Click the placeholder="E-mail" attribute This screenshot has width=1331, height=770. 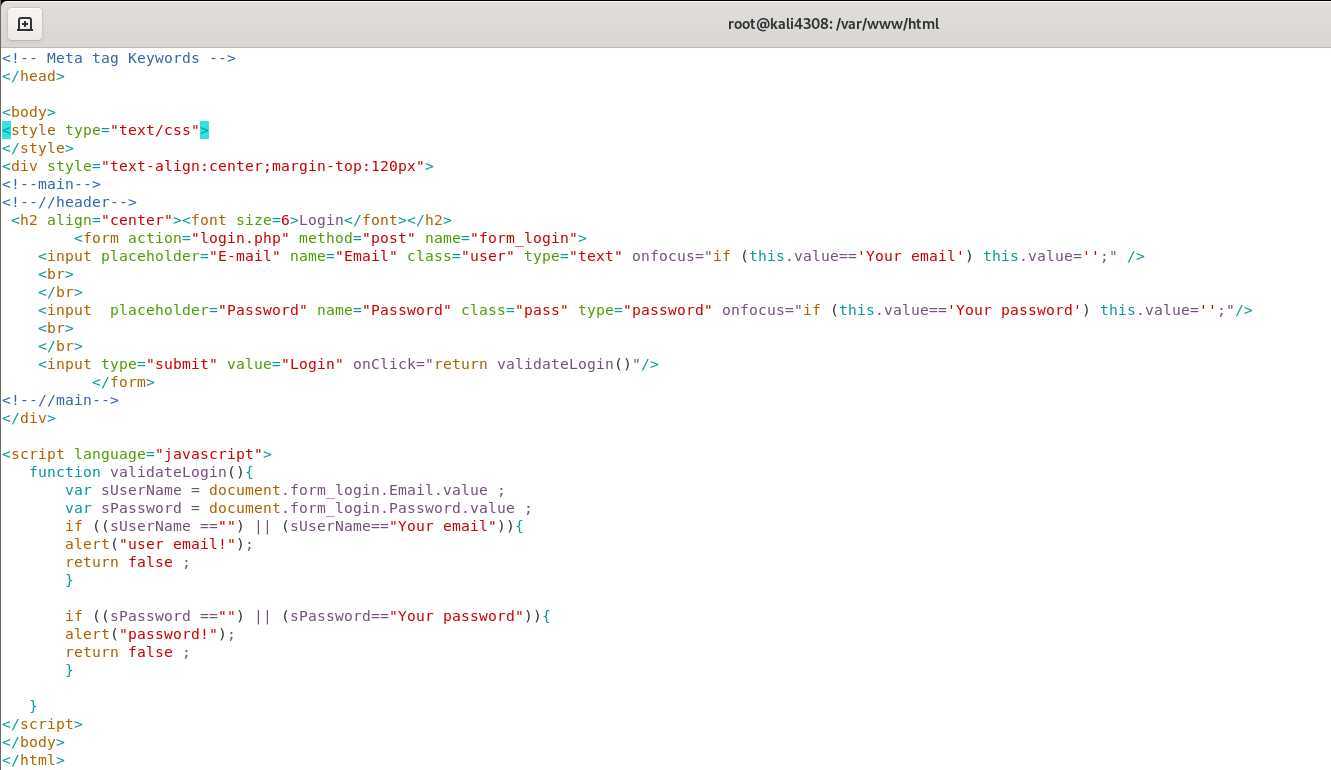(191, 256)
